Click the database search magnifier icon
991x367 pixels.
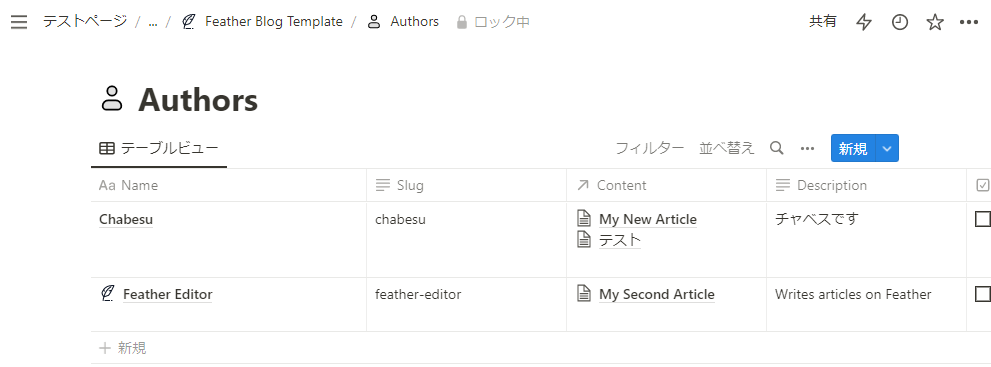coord(777,148)
